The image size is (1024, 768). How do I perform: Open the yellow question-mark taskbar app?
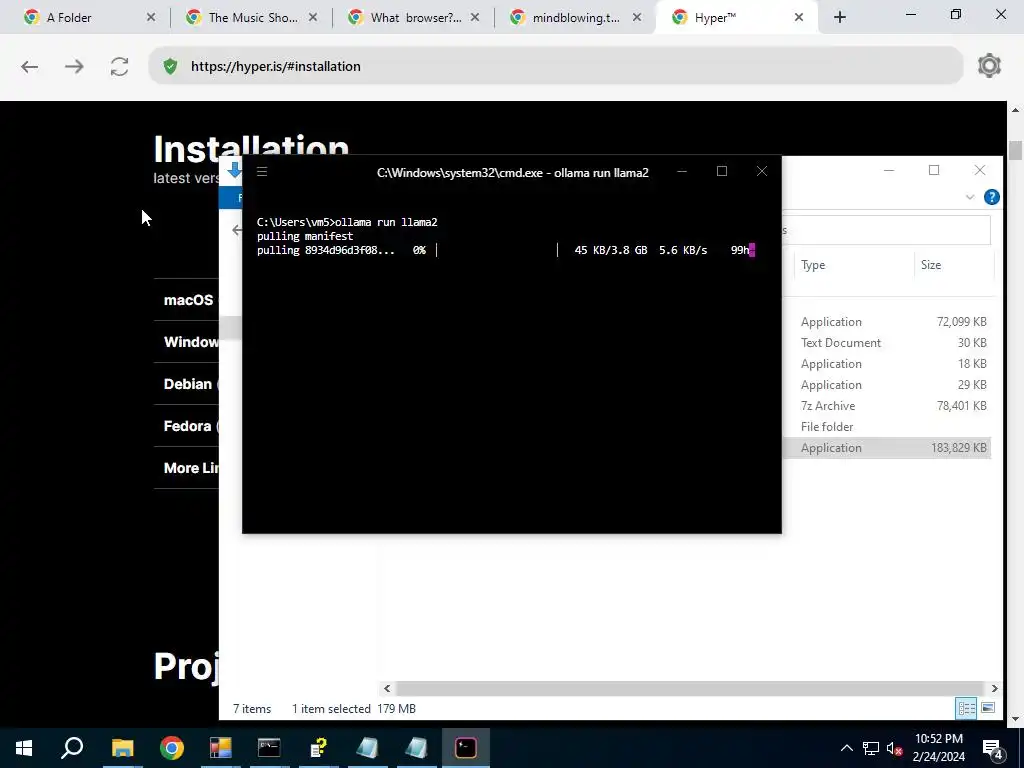click(x=318, y=748)
